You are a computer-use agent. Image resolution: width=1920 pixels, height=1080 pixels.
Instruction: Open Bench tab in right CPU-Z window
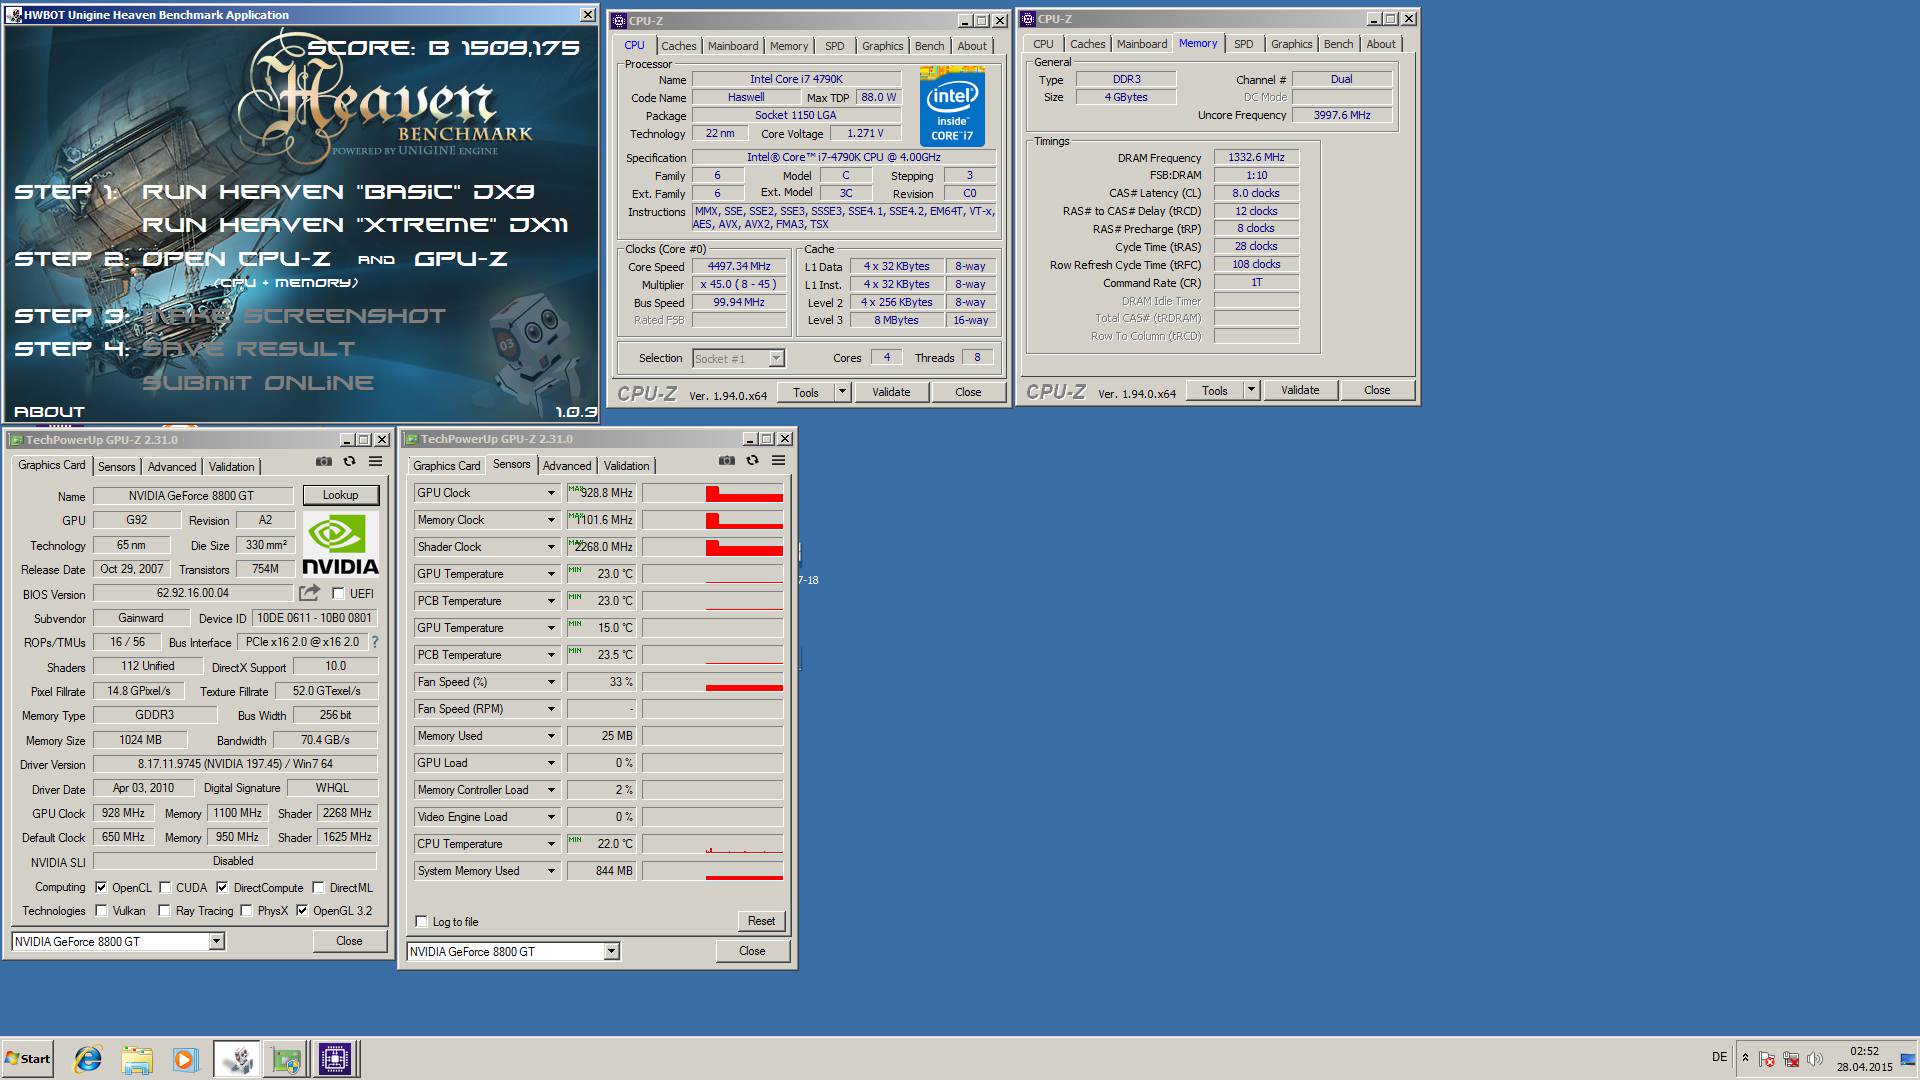(x=1338, y=44)
